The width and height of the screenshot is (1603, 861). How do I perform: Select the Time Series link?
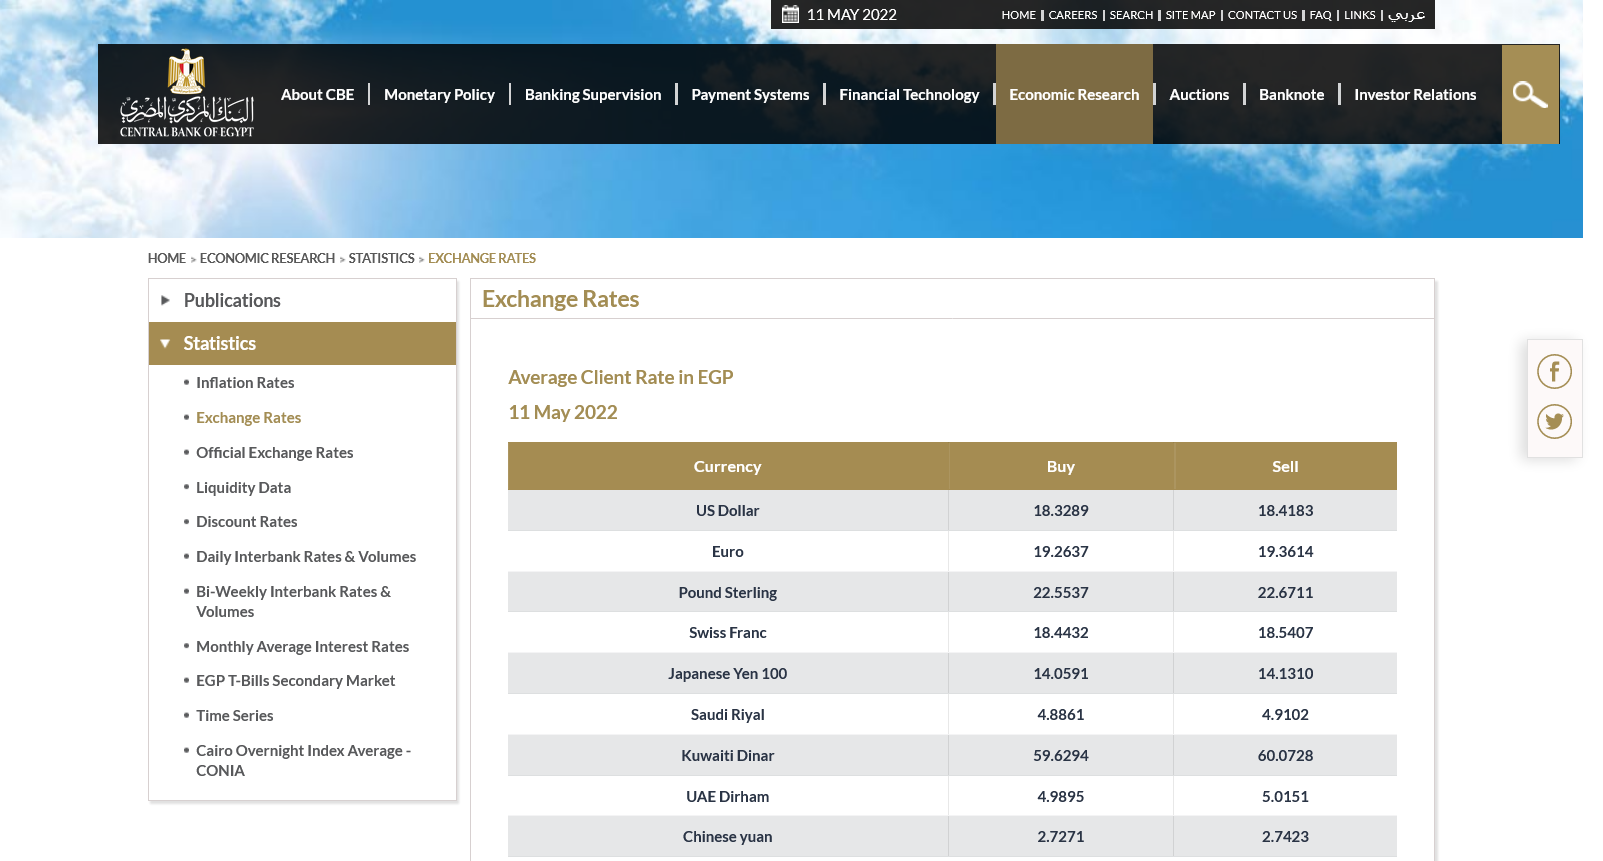pos(234,716)
